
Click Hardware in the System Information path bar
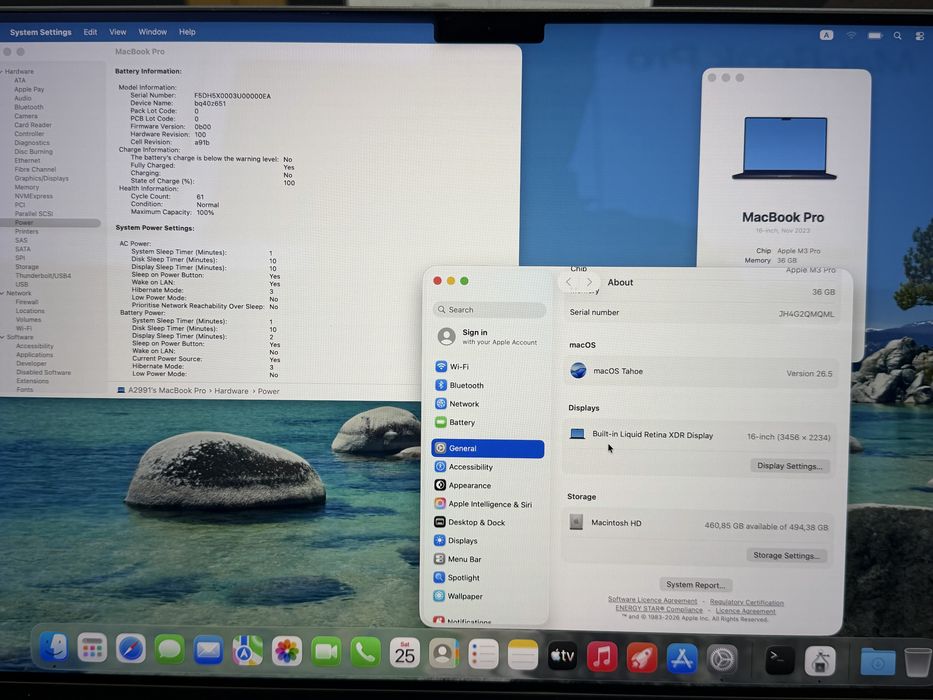pos(231,391)
